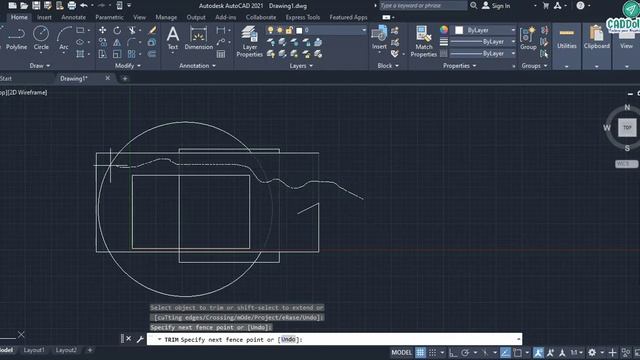Viewport: 640px width, 360px height.
Task: Expand the Groups panel
Action: [534, 65]
